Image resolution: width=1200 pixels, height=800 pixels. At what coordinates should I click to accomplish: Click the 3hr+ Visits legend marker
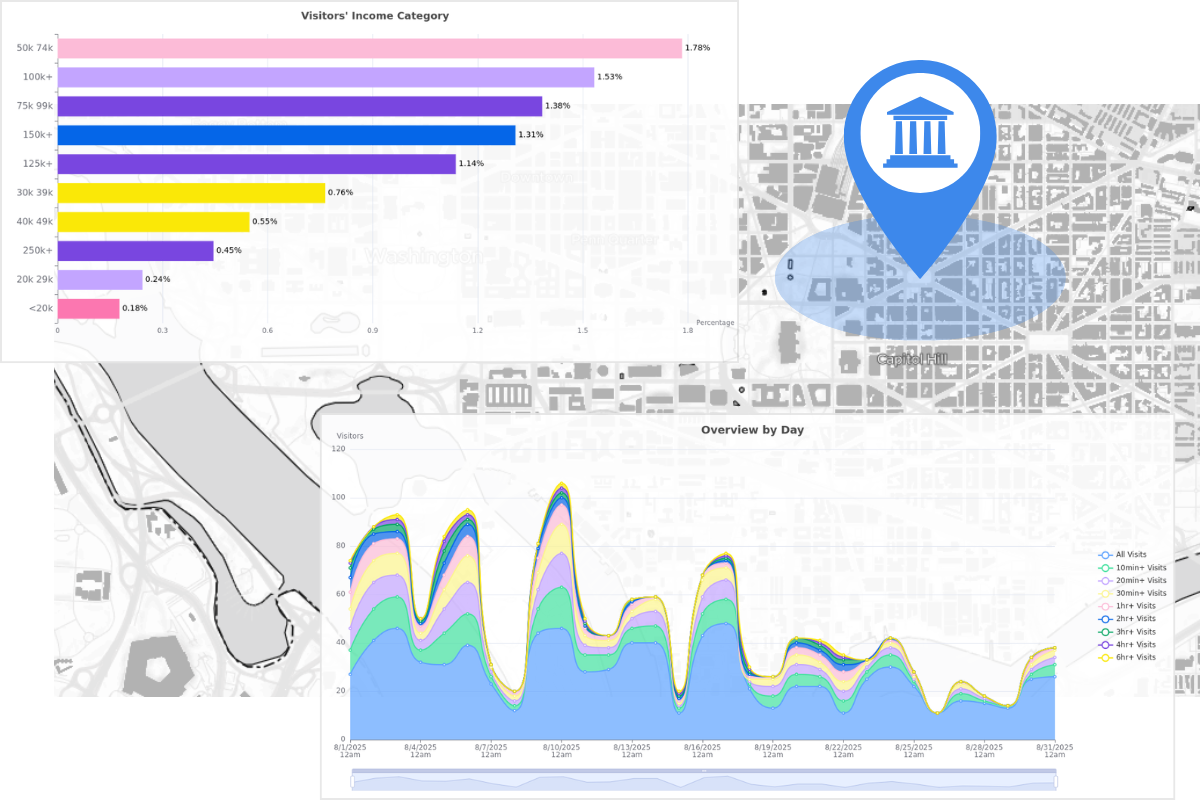click(1104, 632)
